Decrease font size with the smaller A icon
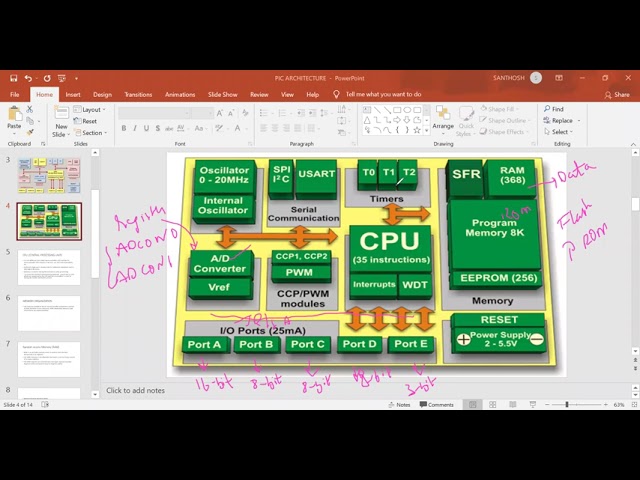This screenshot has height=480, width=640. click(x=231, y=113)
